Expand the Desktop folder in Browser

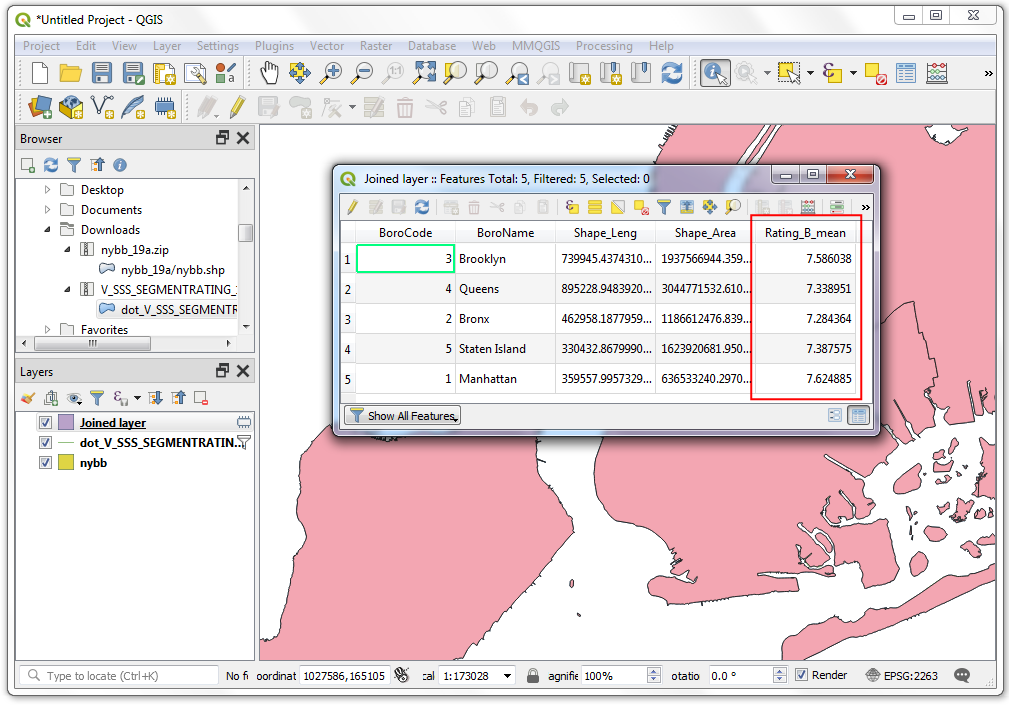(x=47, y=190)
